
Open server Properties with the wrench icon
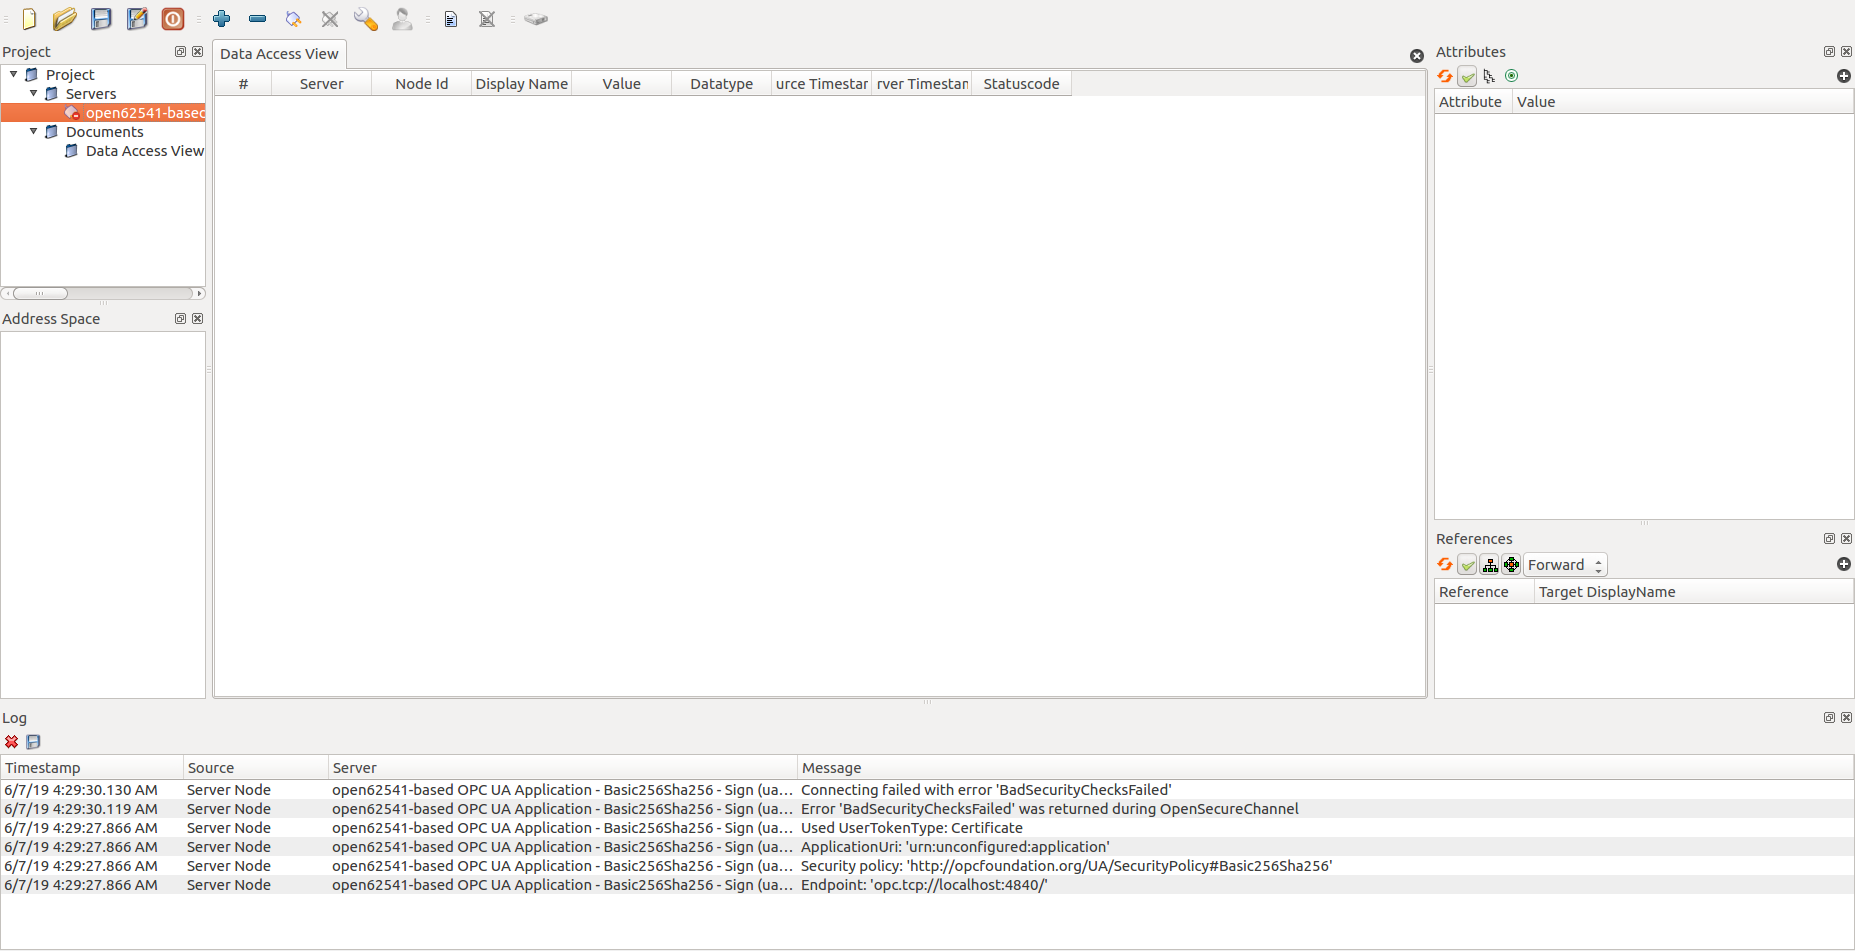tap(365, 19)
